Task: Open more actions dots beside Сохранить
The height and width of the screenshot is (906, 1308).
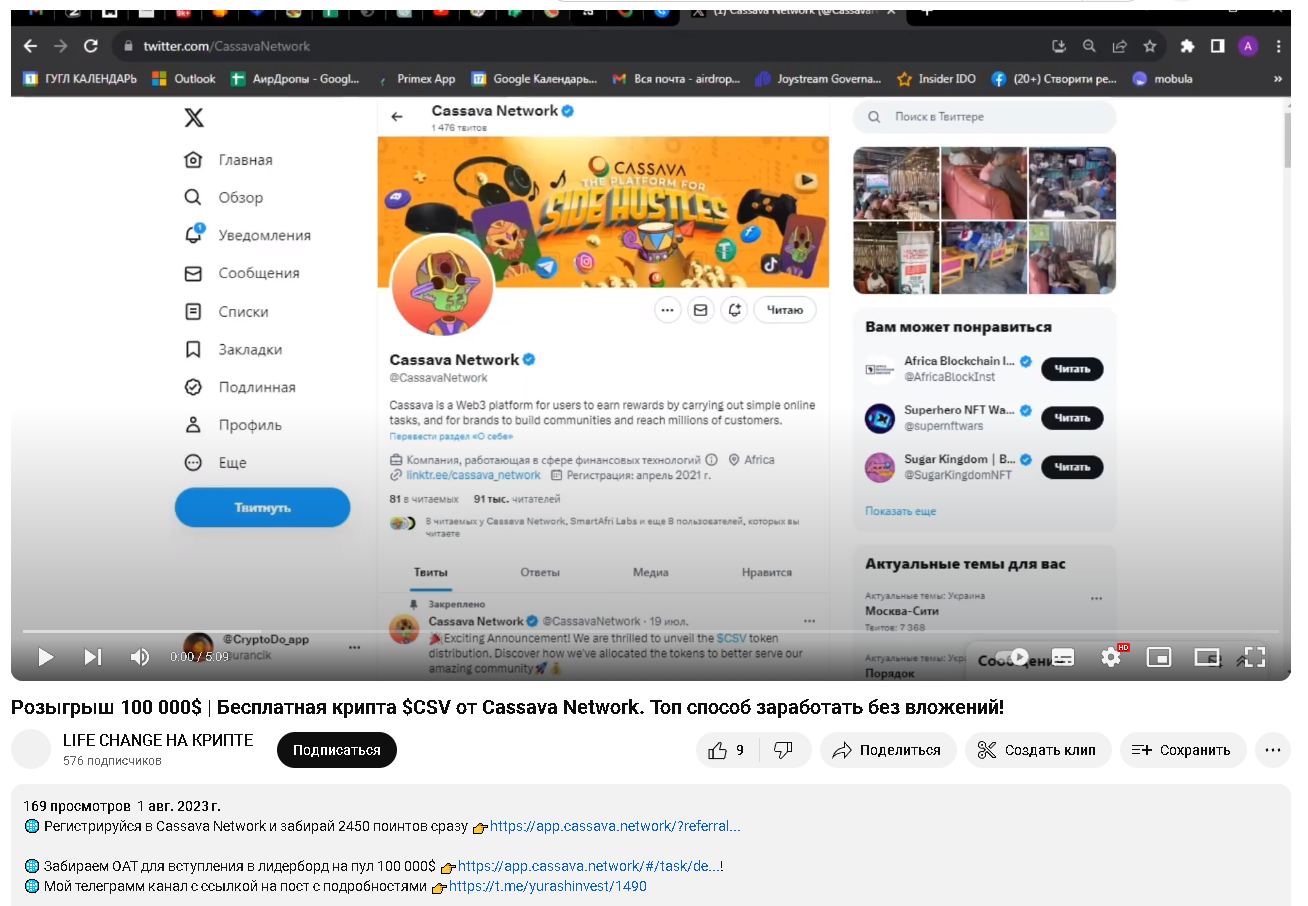Action: point(1272,750)
